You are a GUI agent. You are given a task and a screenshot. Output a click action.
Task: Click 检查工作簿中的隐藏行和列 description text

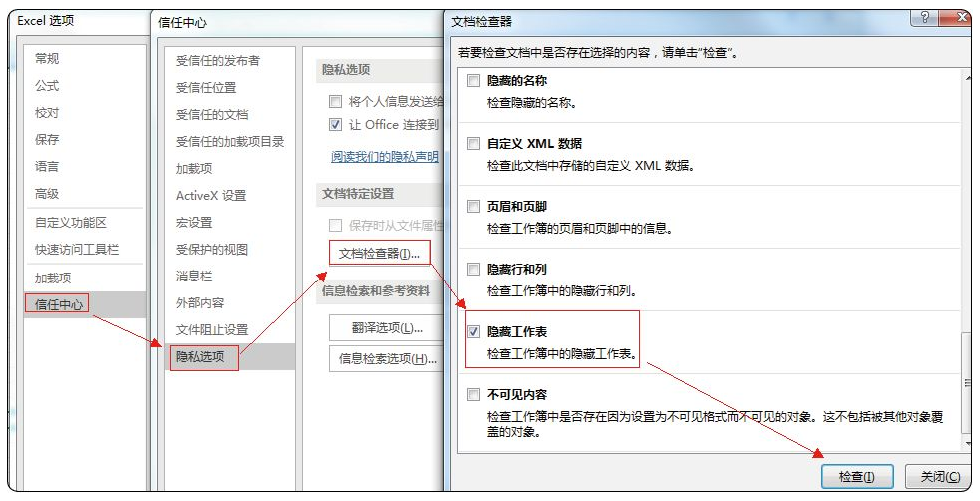point(562,290)
